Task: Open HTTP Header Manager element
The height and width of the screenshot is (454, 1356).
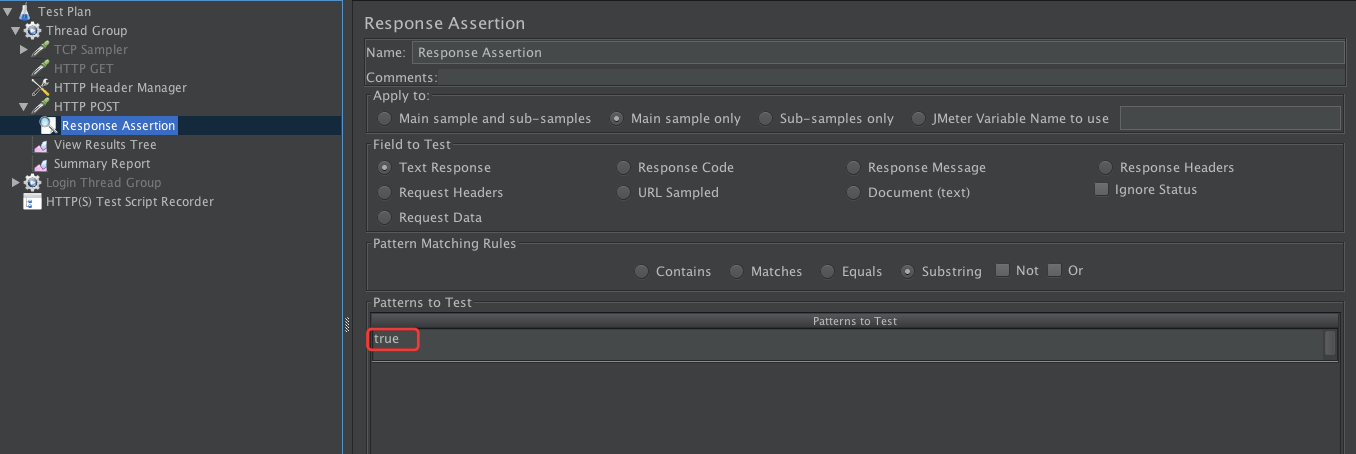Action: click(x=120, y=88)
